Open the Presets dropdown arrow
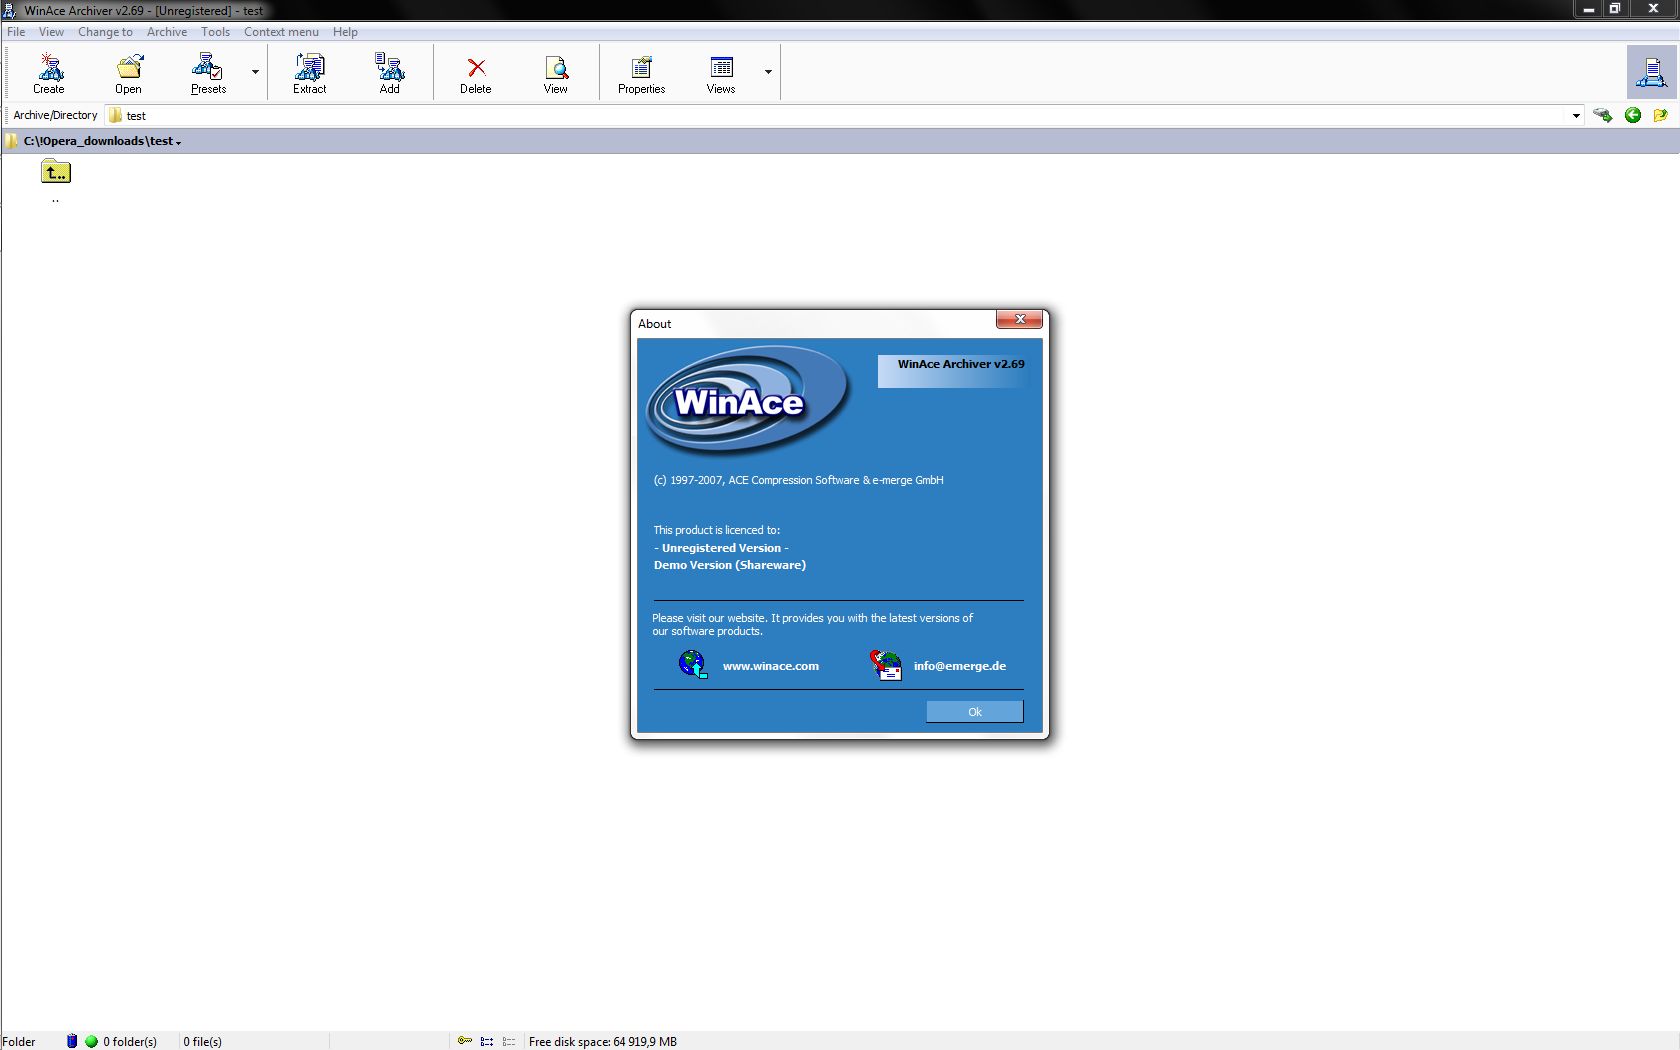The image size is (1680, 1050). (254, 72)
